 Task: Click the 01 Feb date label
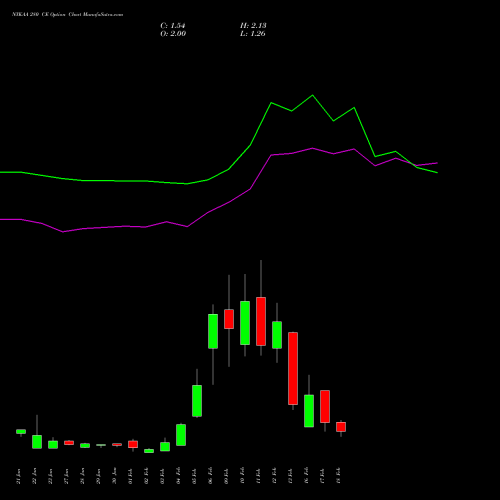point(131,476)
